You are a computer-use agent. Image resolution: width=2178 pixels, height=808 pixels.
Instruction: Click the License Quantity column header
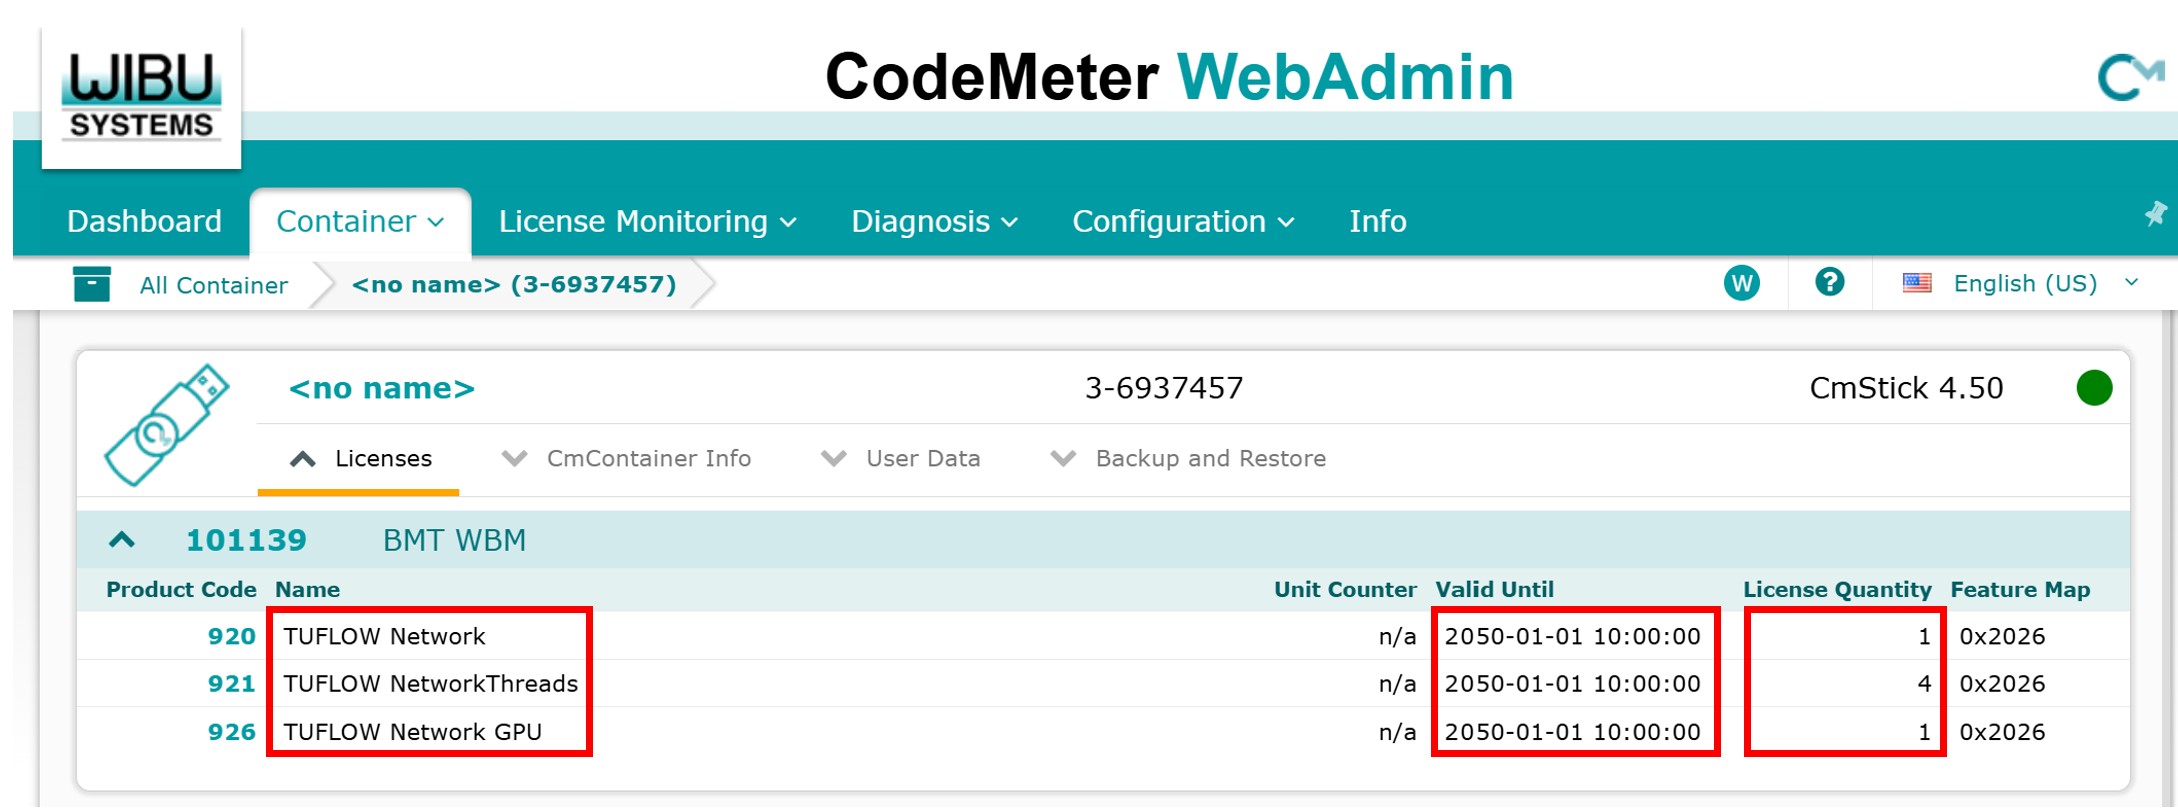click(1837, 590)
